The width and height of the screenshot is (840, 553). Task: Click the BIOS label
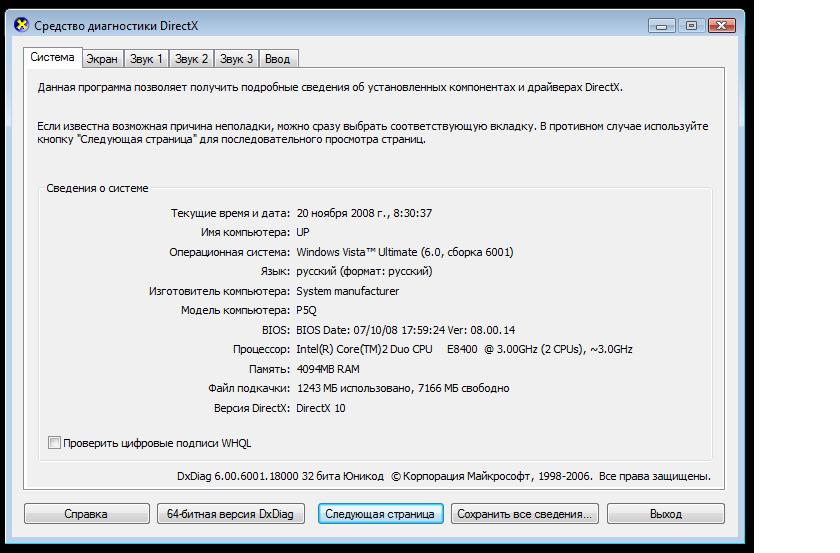pos(276,330)
